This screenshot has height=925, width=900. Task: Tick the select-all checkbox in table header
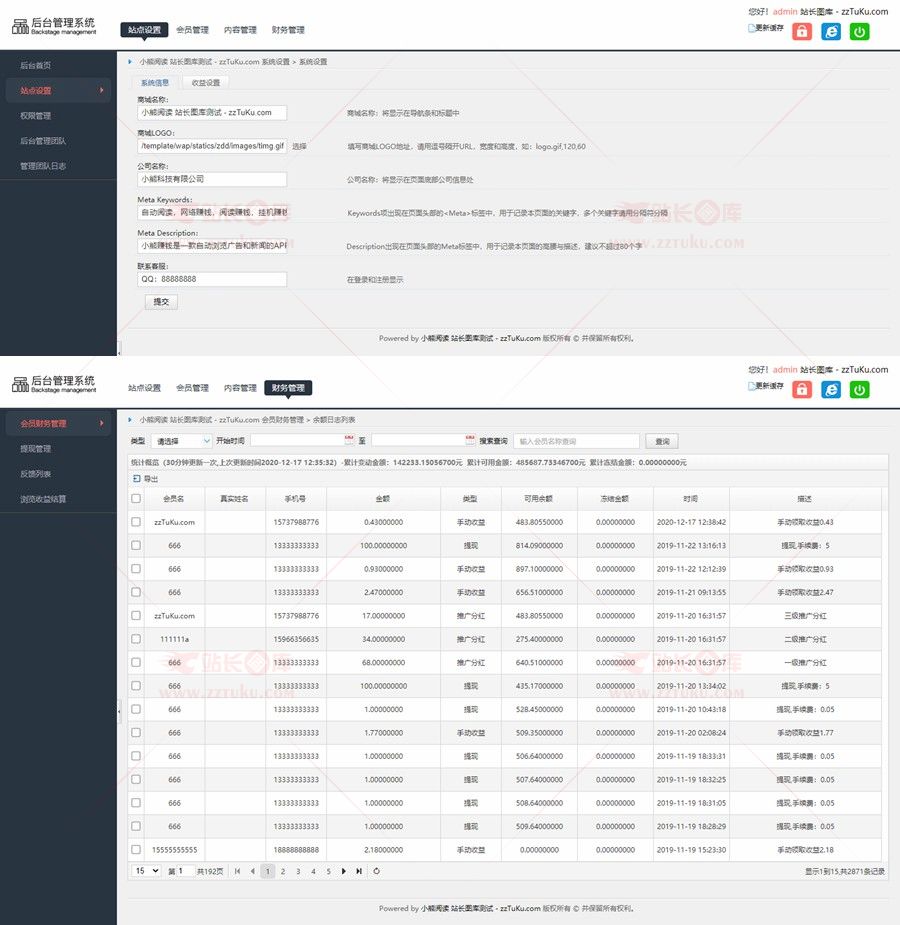(136, 498)
